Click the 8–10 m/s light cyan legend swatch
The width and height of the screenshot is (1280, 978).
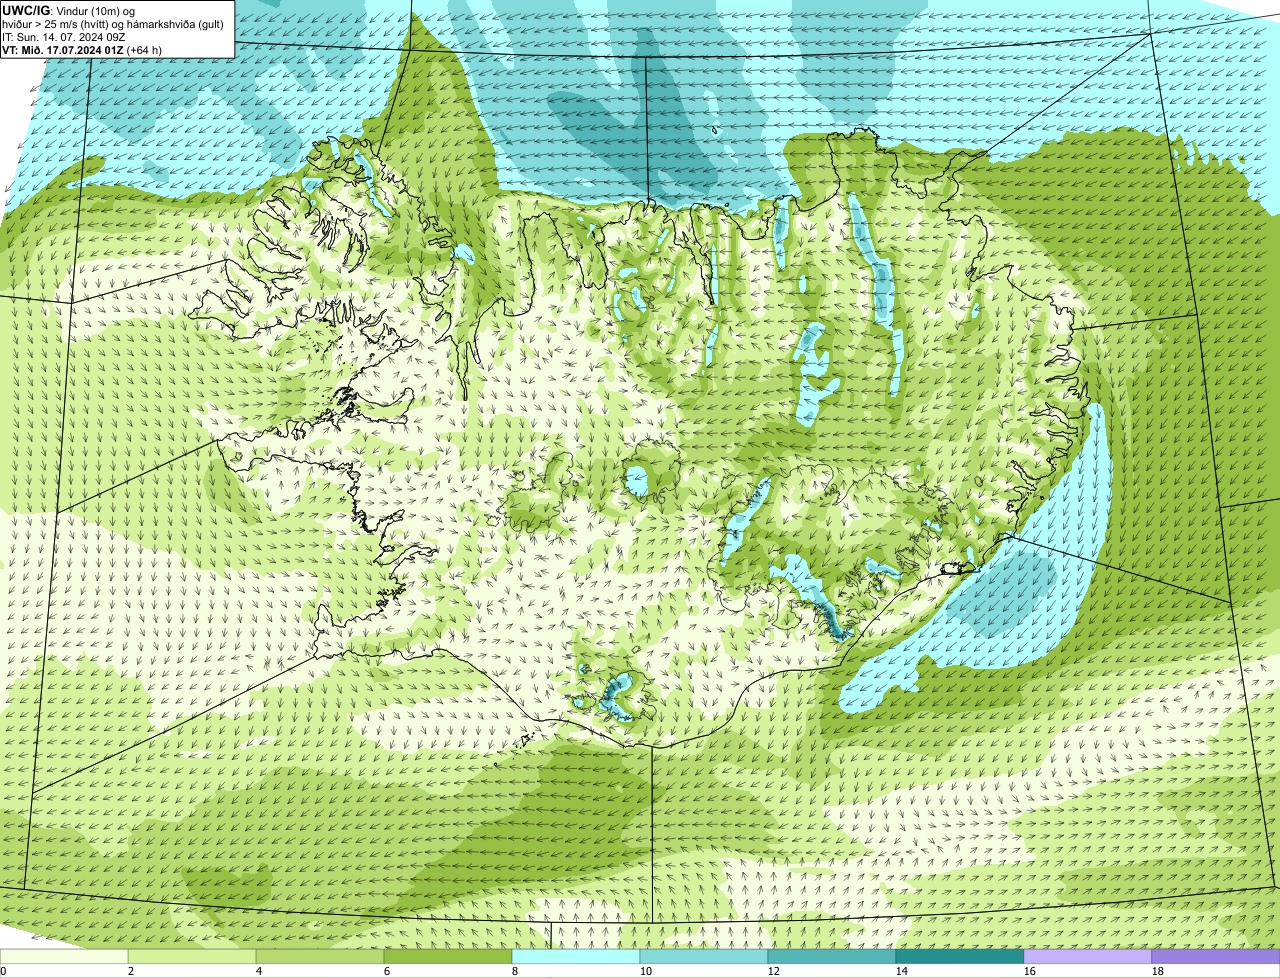click(576, 956)
